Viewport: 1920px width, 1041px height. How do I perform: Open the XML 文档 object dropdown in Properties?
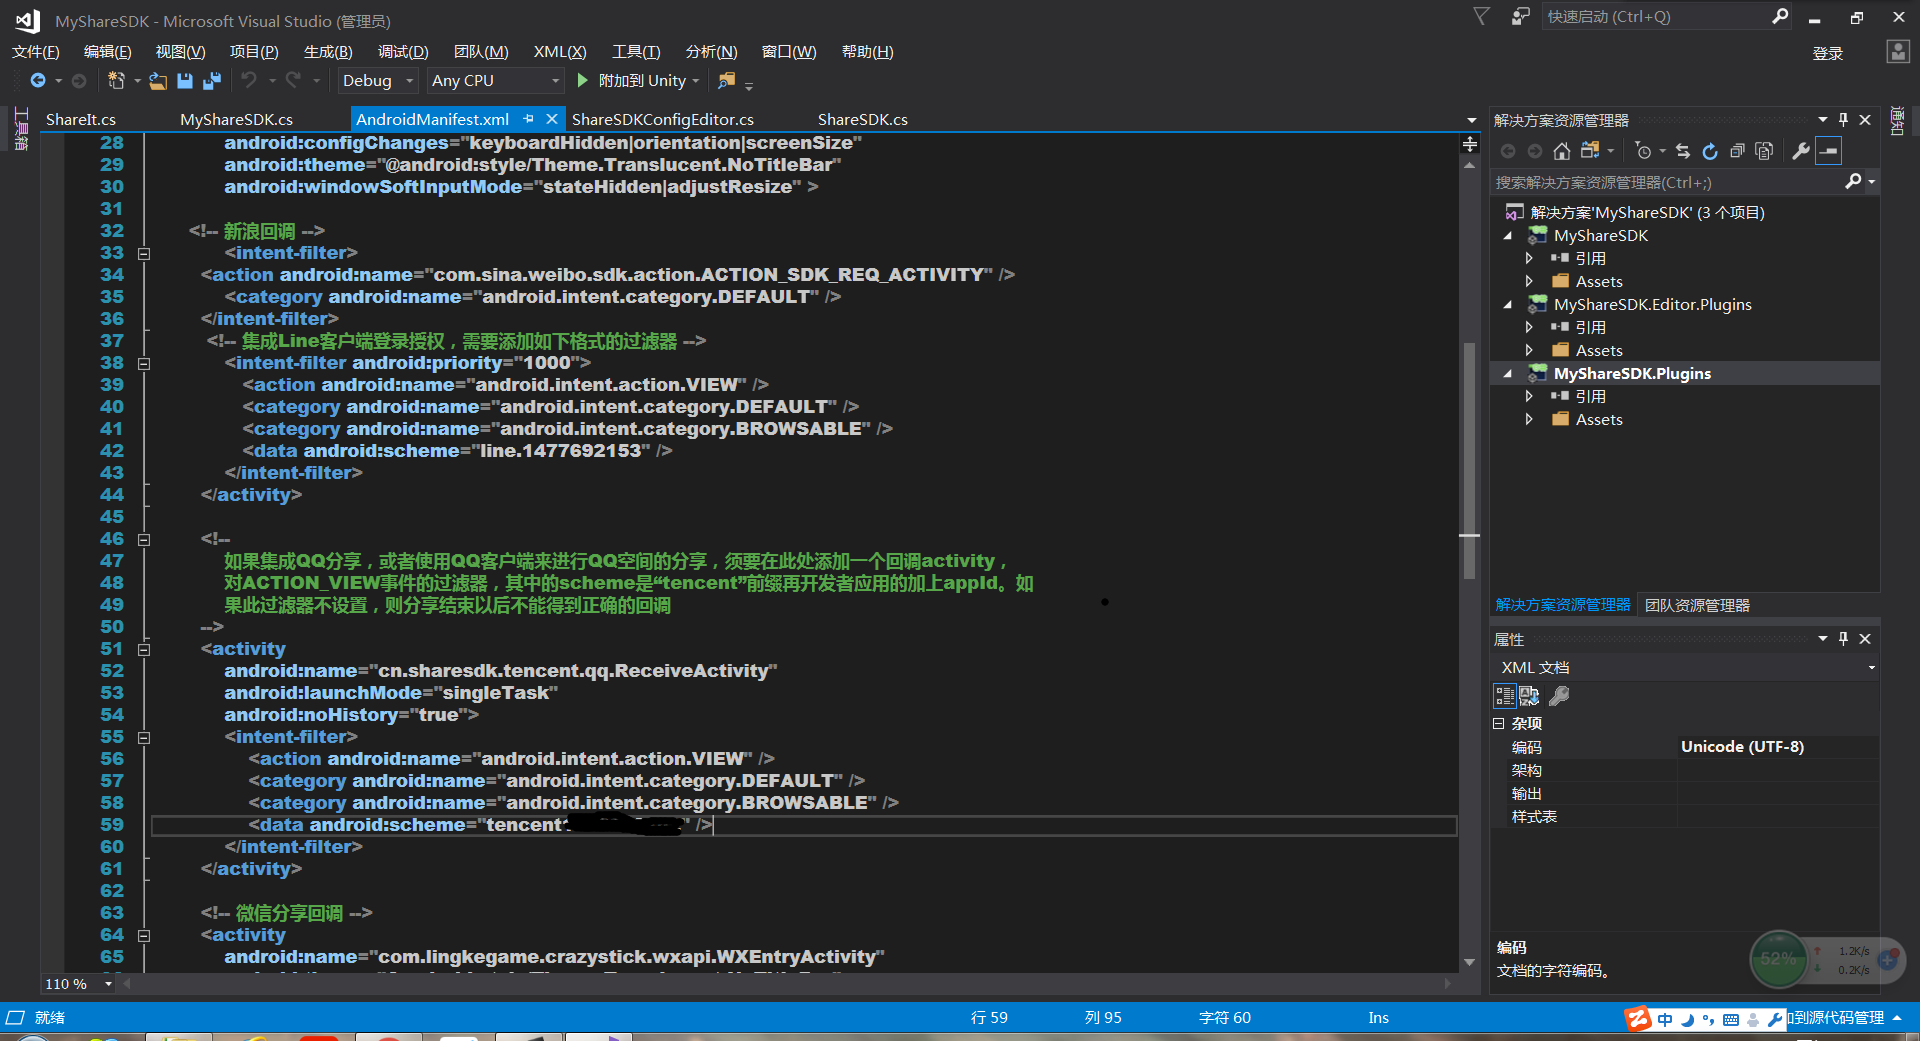tap(1871, 668)
